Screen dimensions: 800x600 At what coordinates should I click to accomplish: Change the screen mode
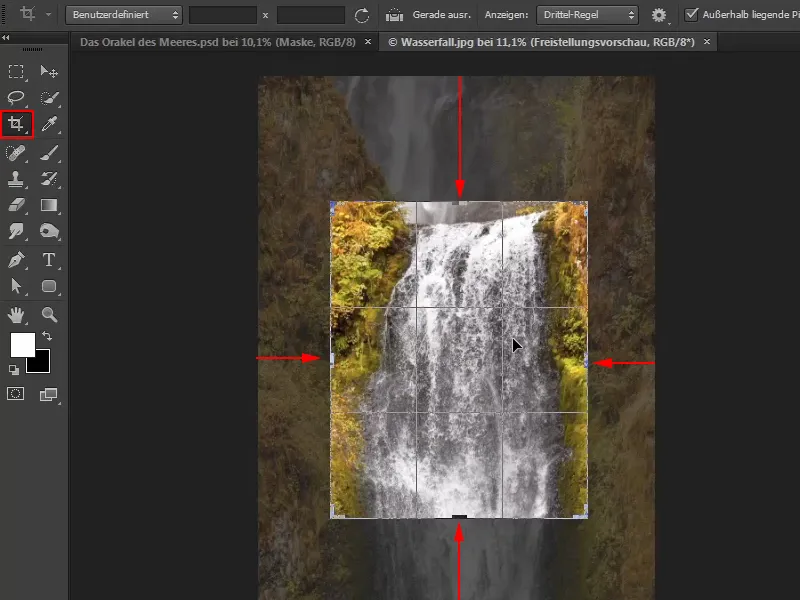pos(48,394)
